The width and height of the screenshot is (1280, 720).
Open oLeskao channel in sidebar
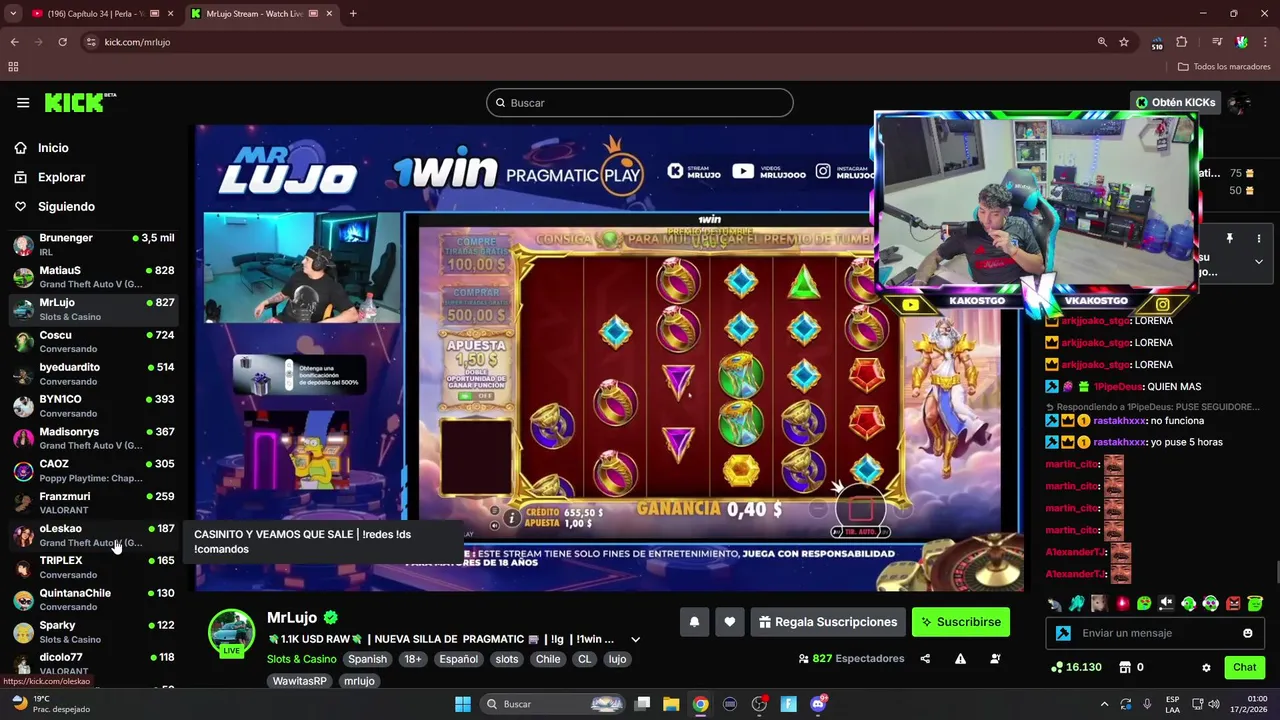pos(94,535)
